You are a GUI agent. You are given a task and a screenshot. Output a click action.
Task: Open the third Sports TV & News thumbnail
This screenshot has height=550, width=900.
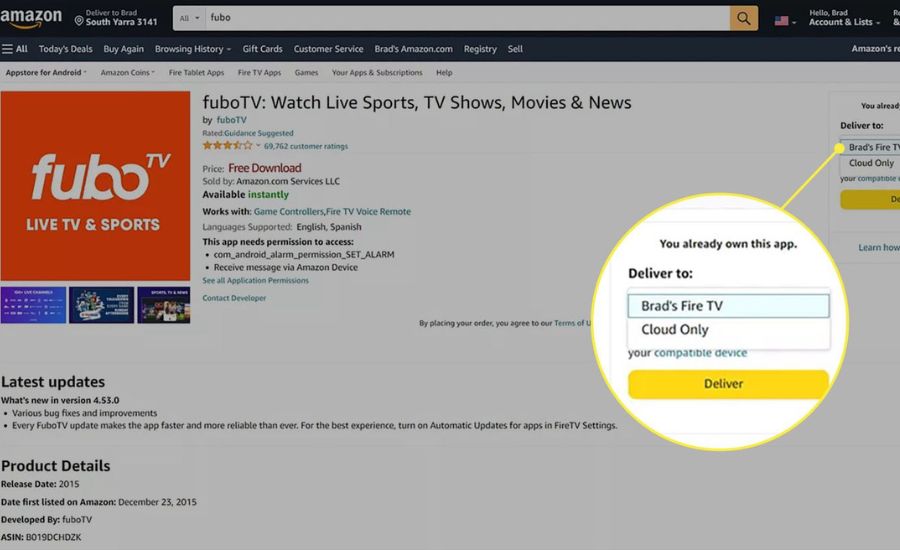coord(164,305)
